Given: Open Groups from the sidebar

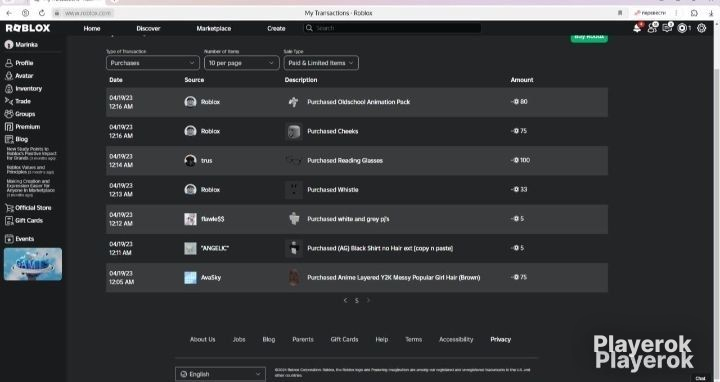Looking at the screenshot, I should (x=25, y=114).
